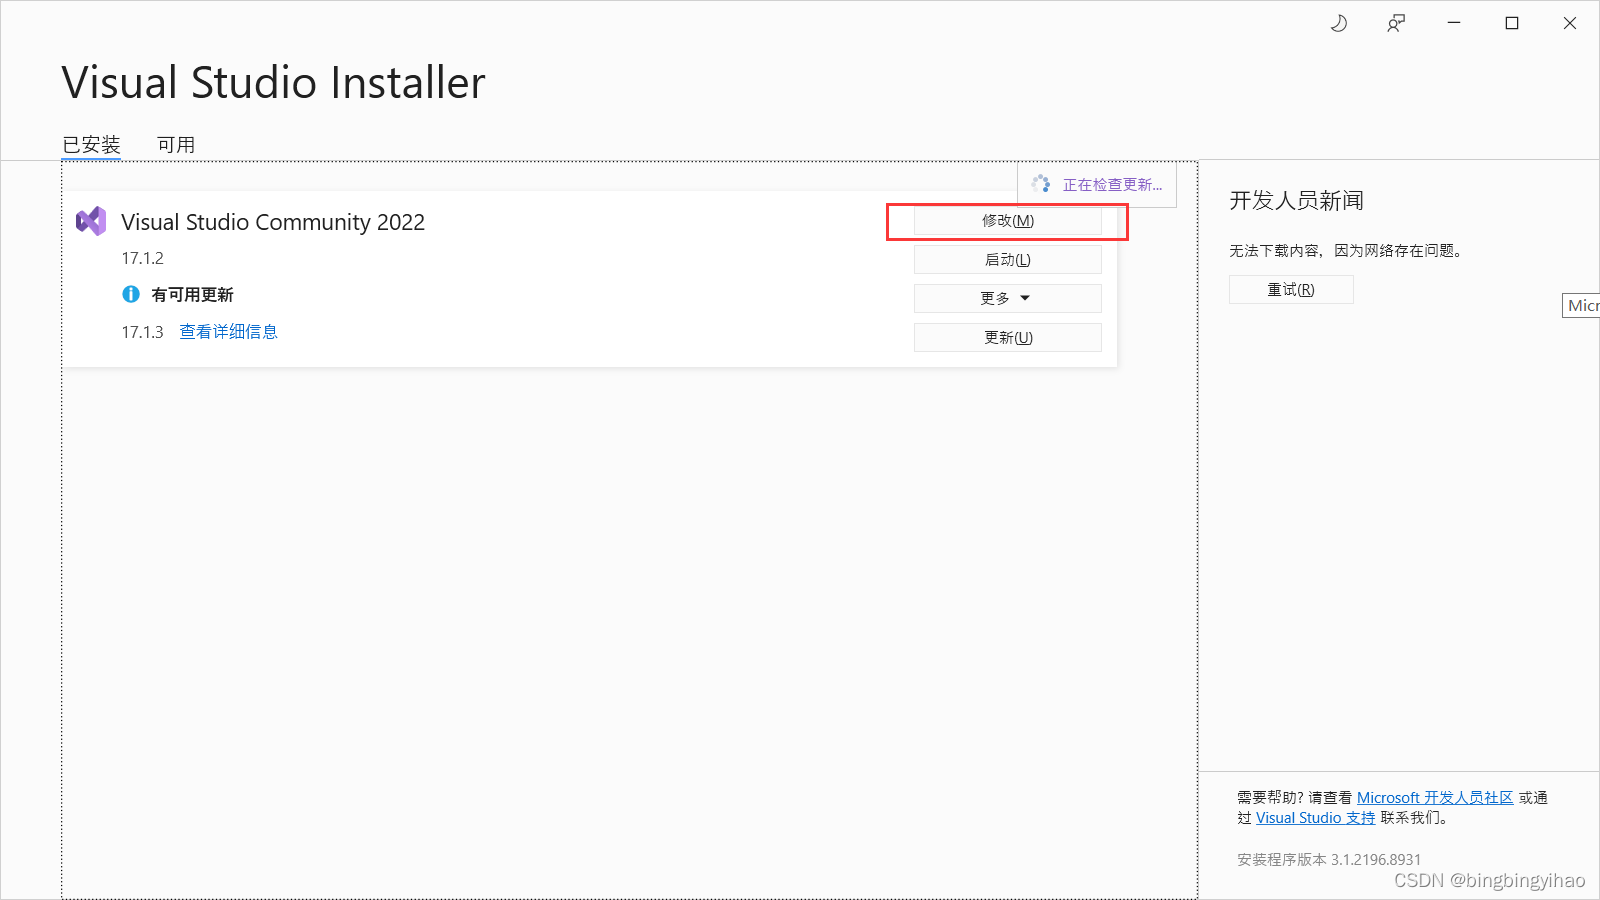Screen dimensions: 1600x900
Task: Open the send feedback icon
Action: coord(1396,23)
